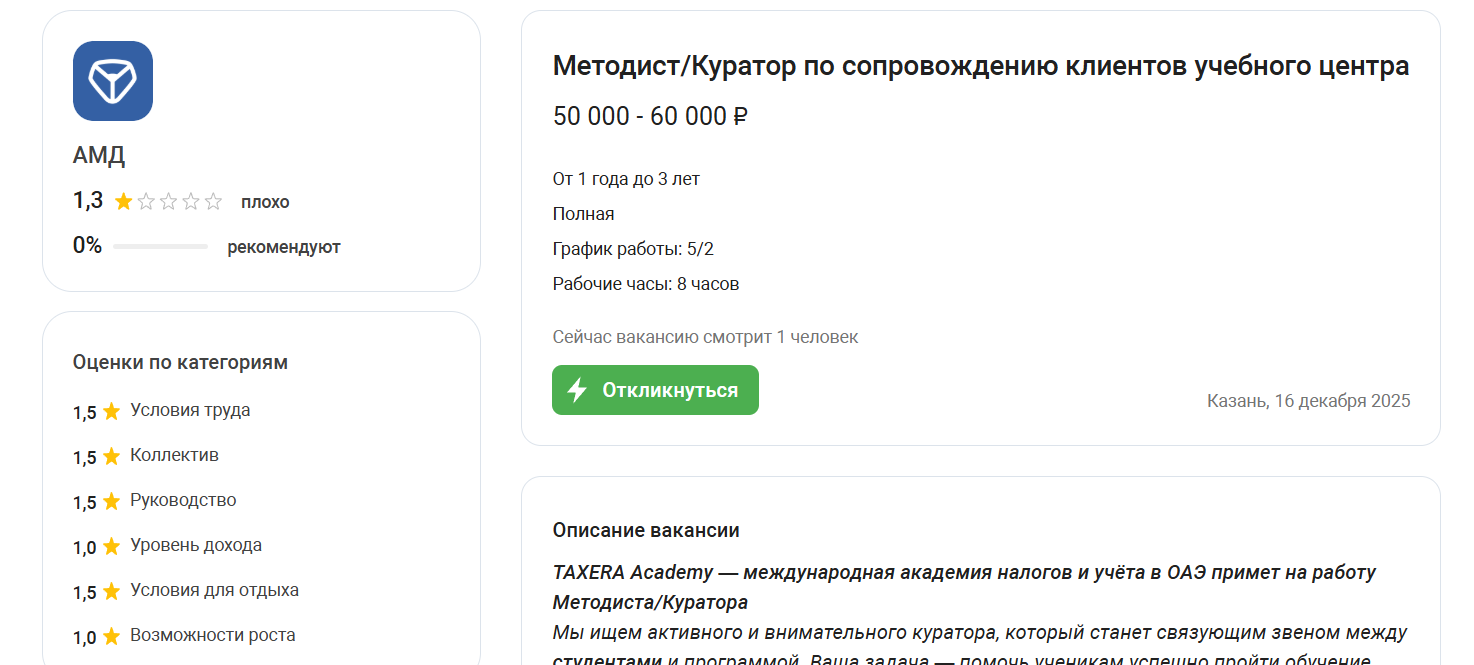Click the star beside "Условия труда"
Screen dimensions: 1474x665
[112, 409]
